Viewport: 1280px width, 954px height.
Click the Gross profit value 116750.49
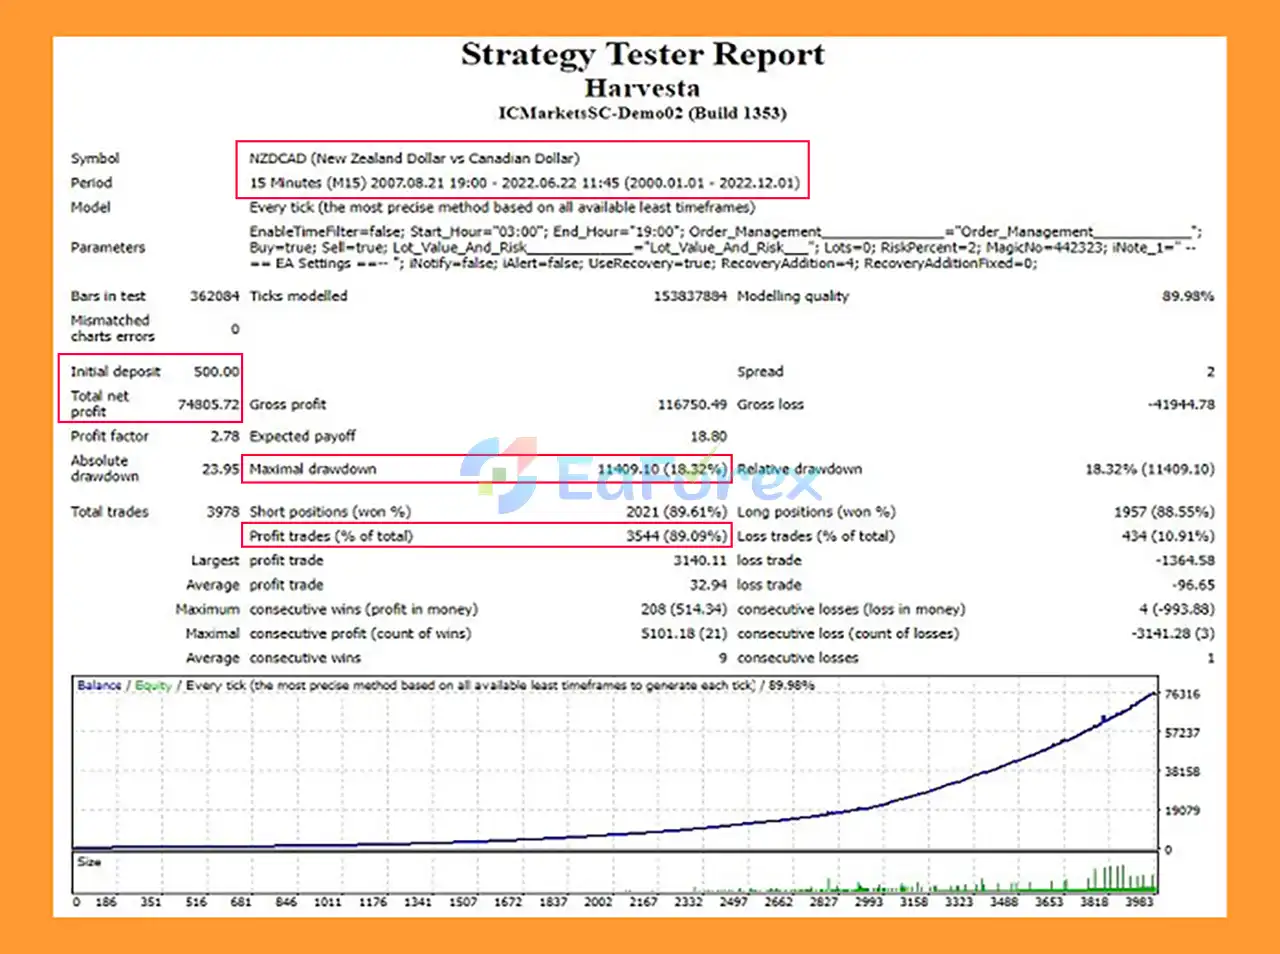click(x=691, y=404)
